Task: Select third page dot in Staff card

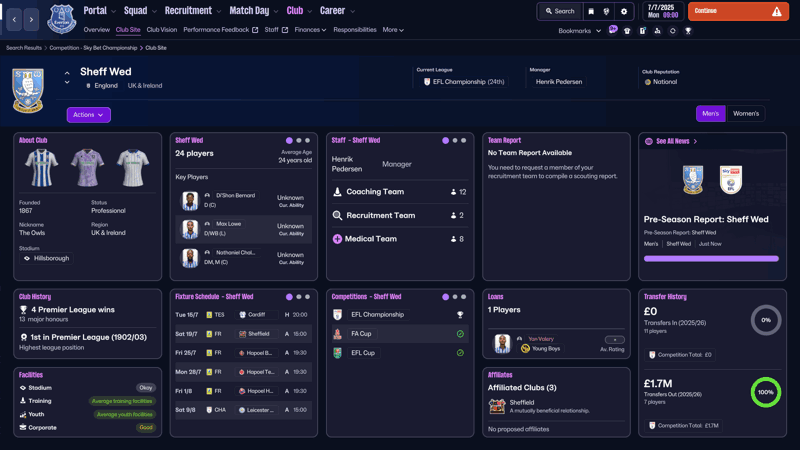Action: click(463, 140)
